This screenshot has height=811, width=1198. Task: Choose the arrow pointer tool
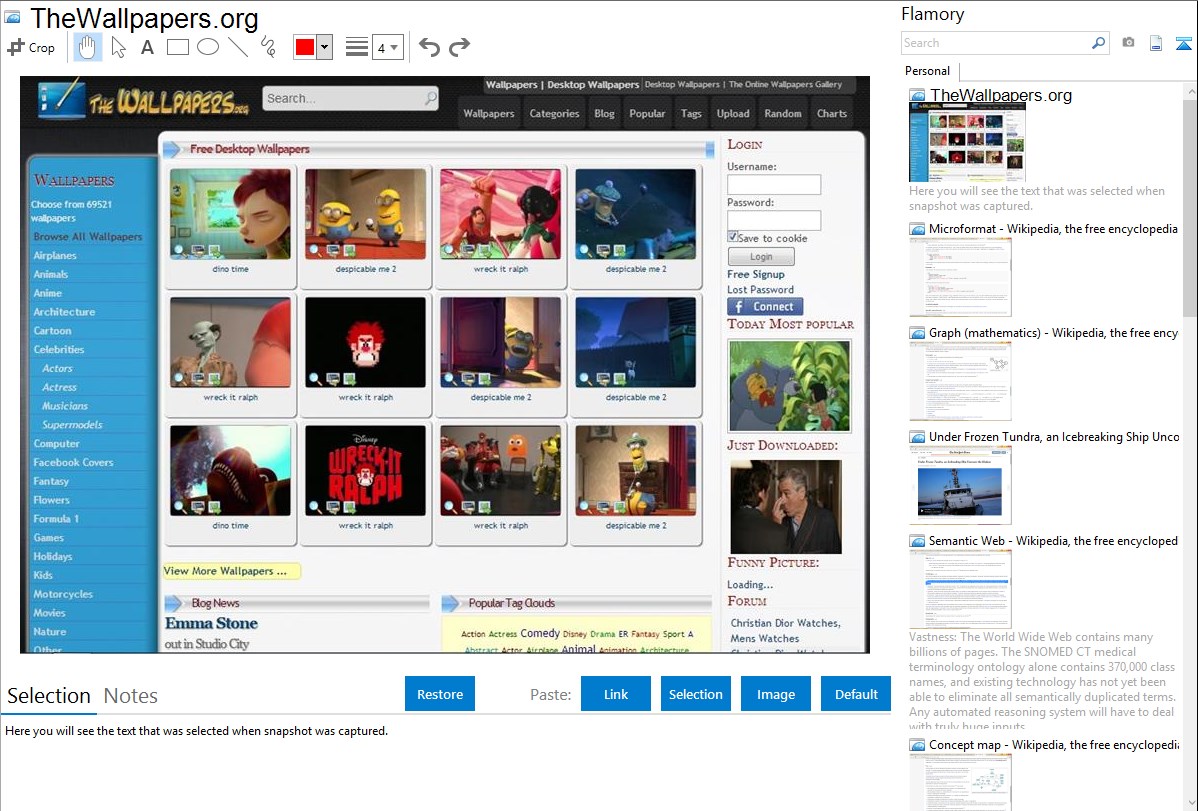tap(118, 47)
